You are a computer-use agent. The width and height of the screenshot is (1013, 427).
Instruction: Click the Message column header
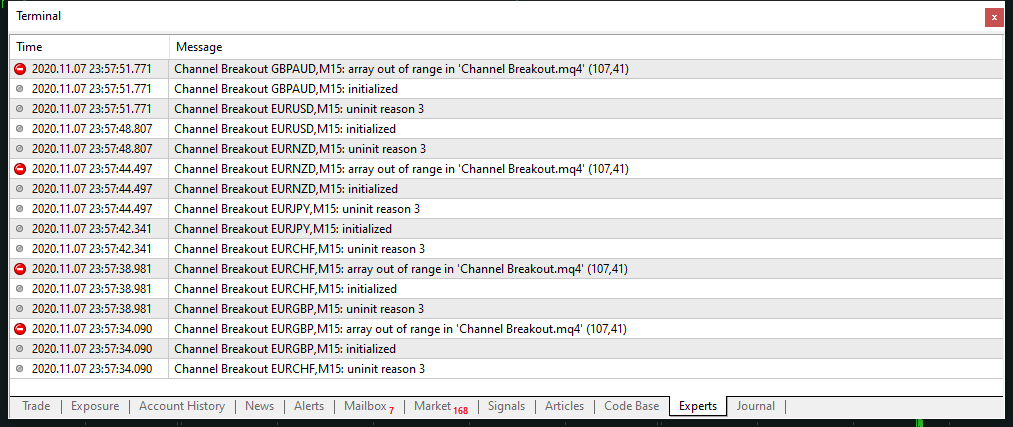pos(585,47)
